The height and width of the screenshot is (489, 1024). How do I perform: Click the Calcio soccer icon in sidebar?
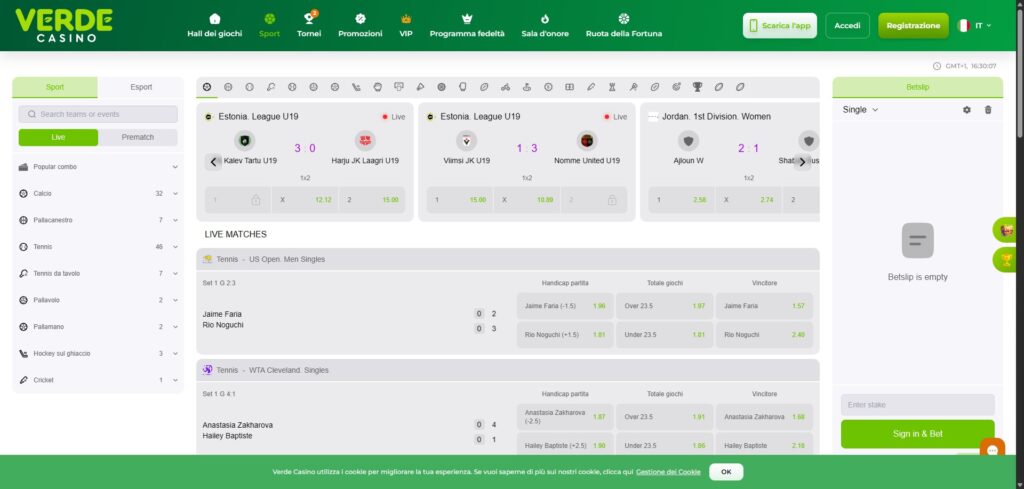(24, 194)
